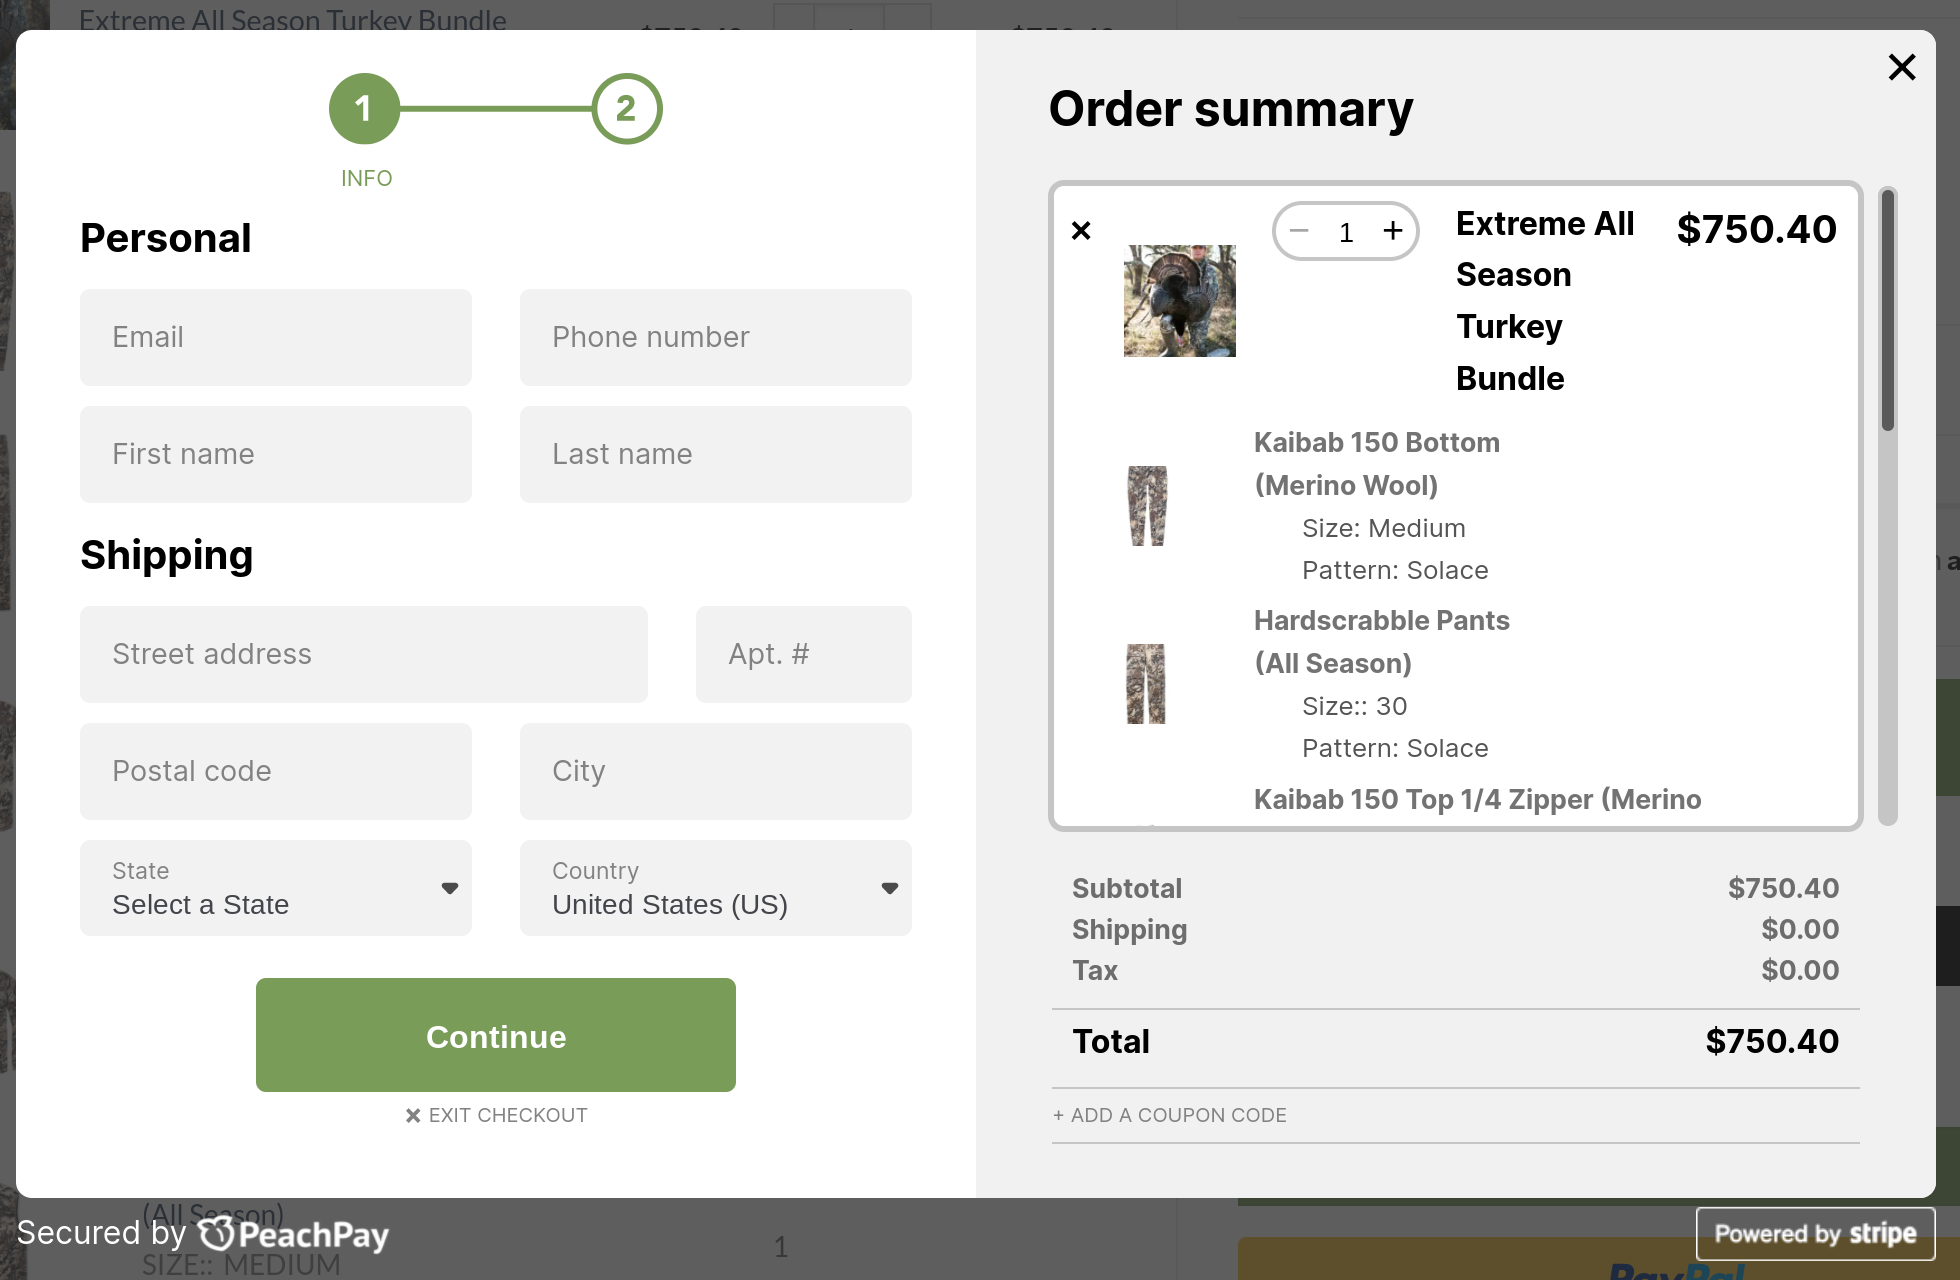Click the Turkey Bundle product thumbnail
This screenshot has width=1960, height=1280.
tap(1179, 300)
